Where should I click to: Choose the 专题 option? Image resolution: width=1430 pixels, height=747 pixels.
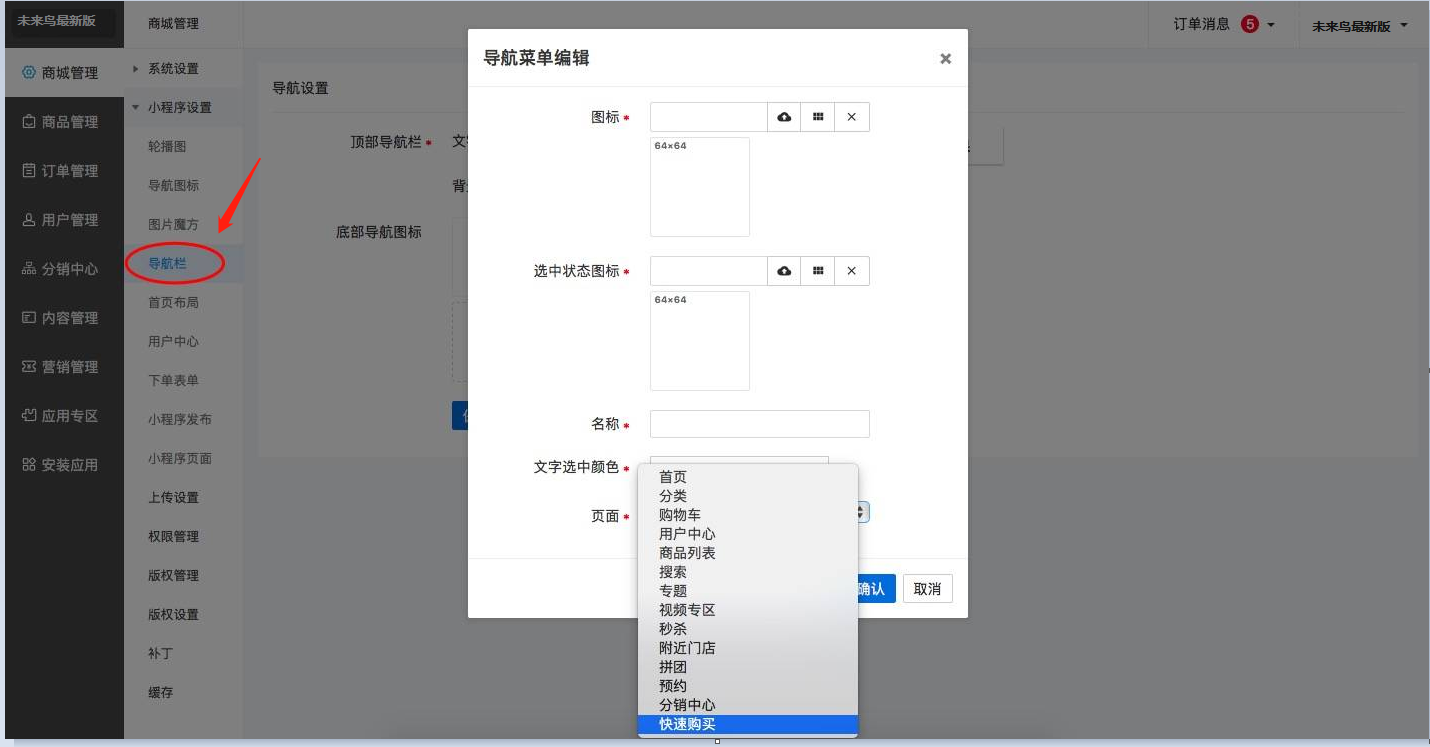[748, 591]
